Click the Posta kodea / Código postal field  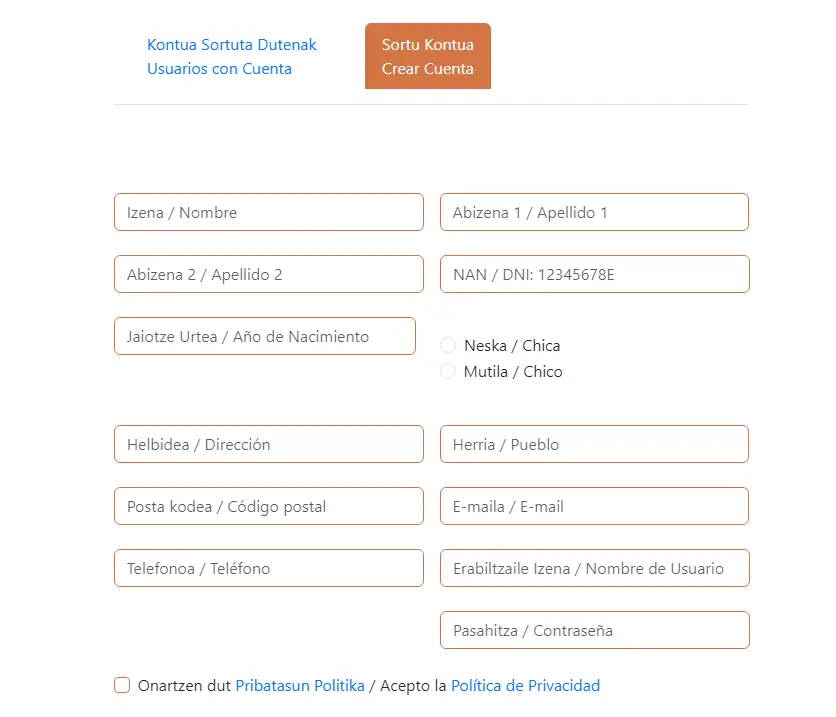point(269,506)
